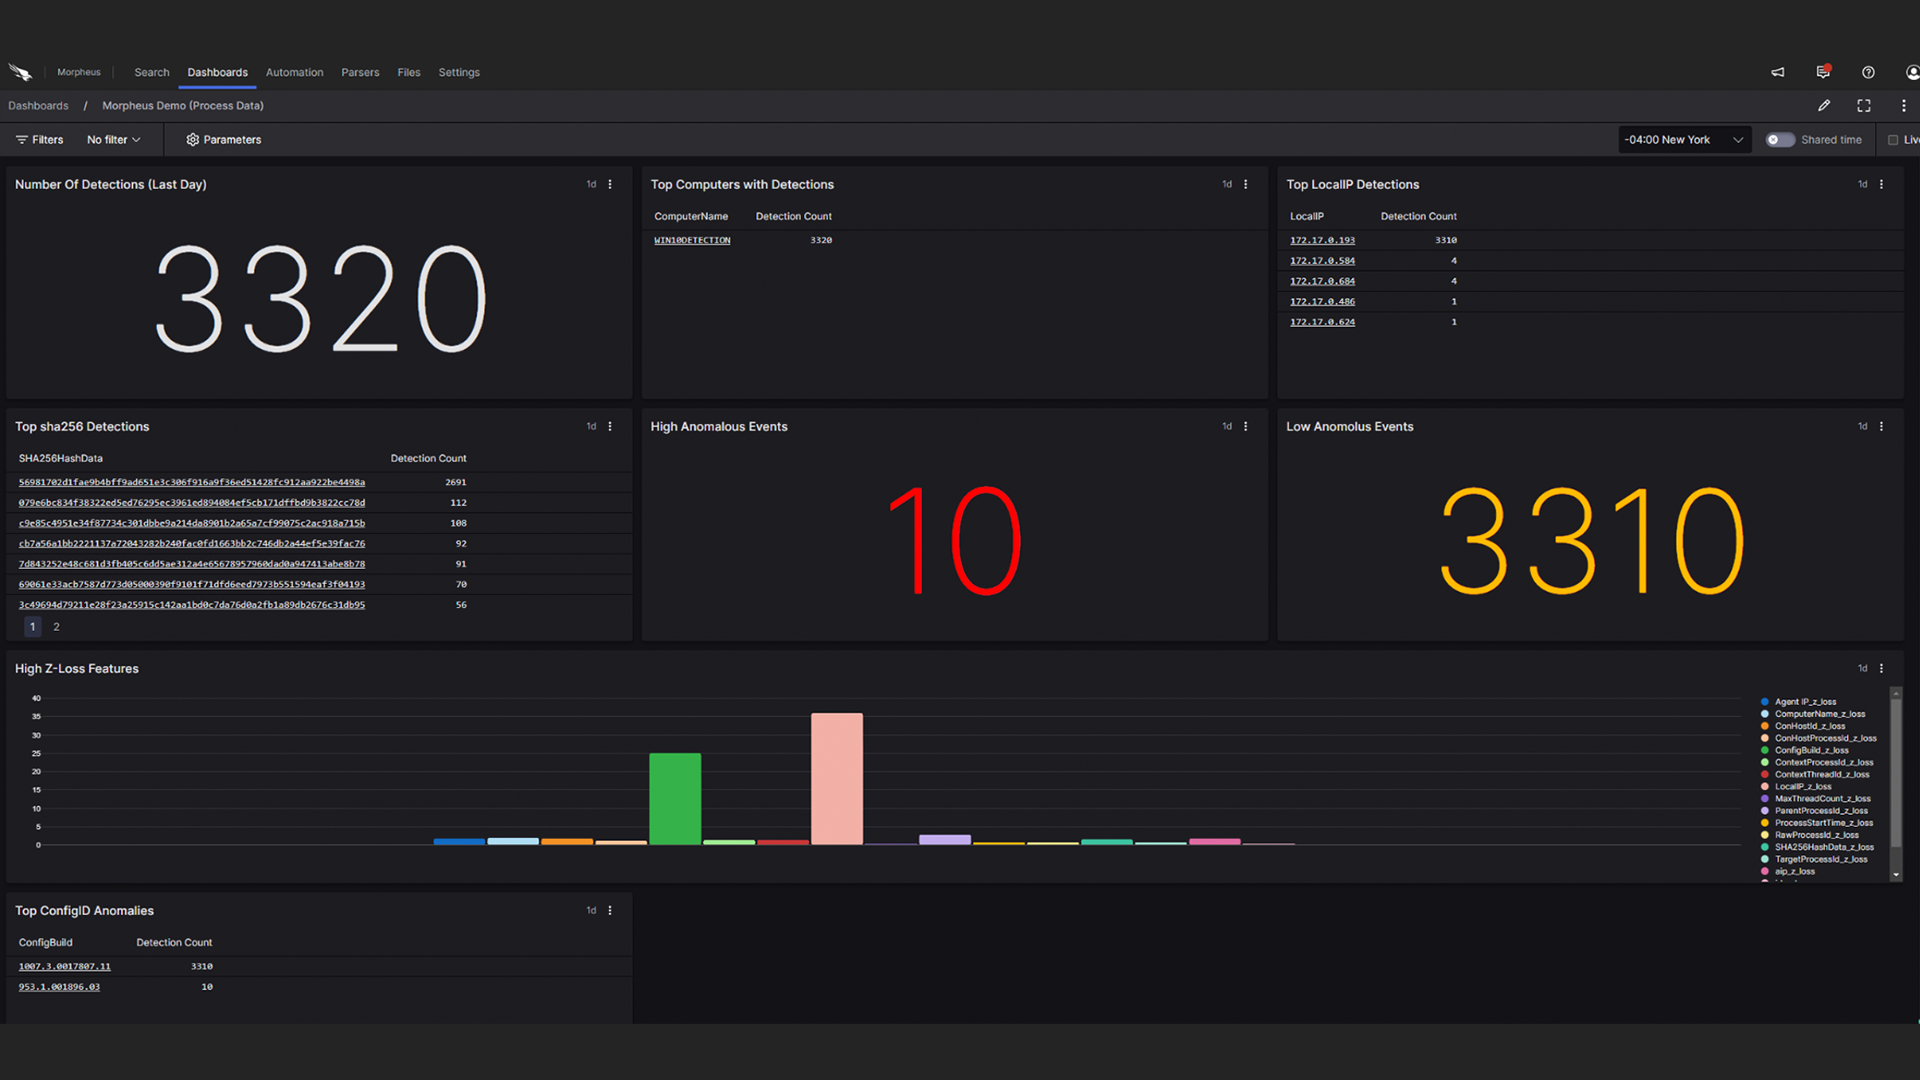Viewport: 1920px width, 1080px height.
Task: Open the Parsers menu item
Action: [360, 72]
